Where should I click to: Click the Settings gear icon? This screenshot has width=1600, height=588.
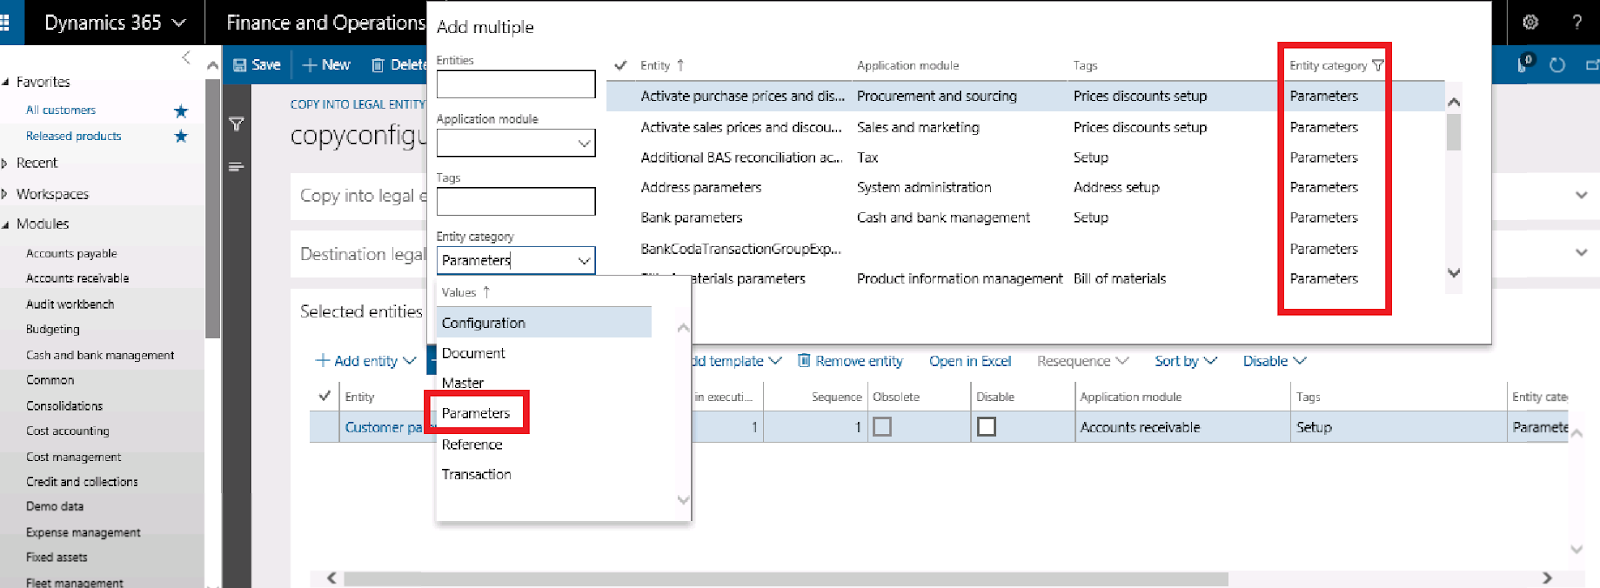point(1530,22)
